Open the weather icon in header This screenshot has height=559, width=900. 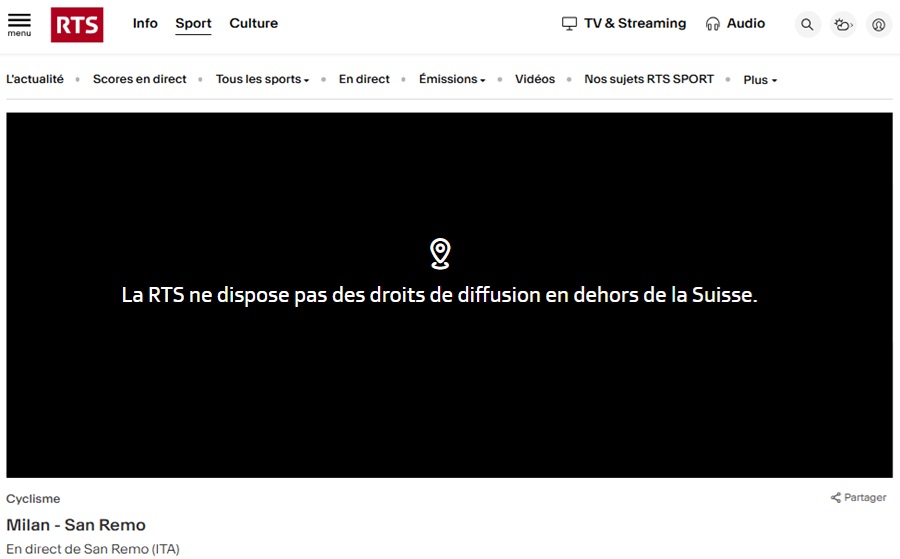[843, 25]
